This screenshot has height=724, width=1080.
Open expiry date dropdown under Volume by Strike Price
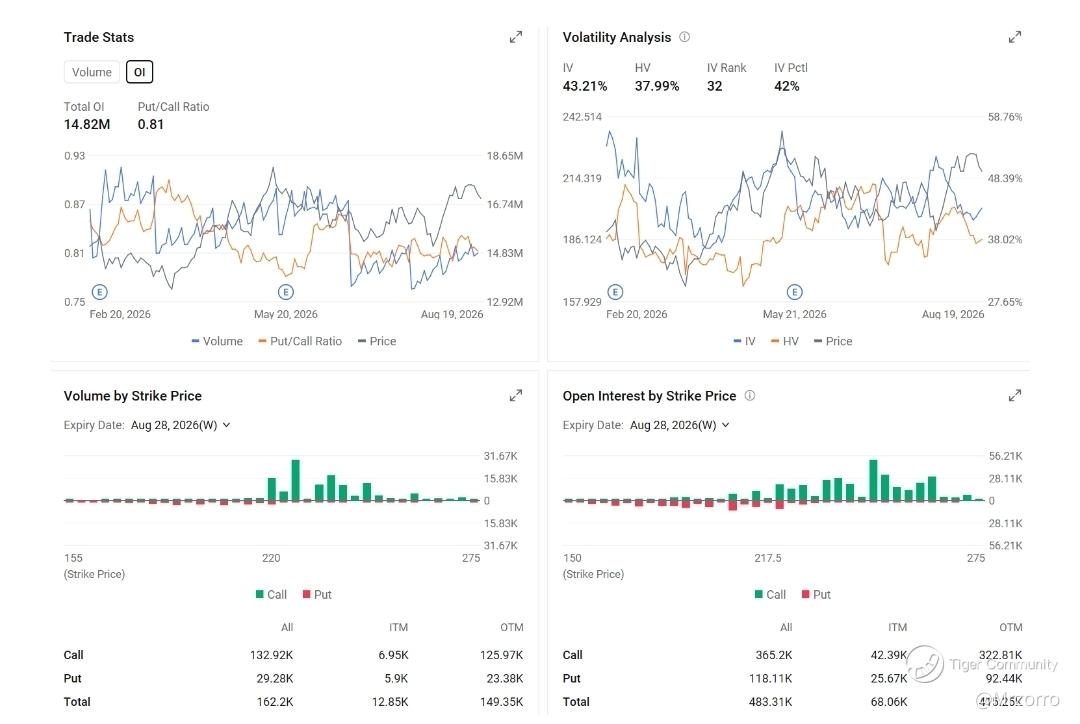pos(180,425)
